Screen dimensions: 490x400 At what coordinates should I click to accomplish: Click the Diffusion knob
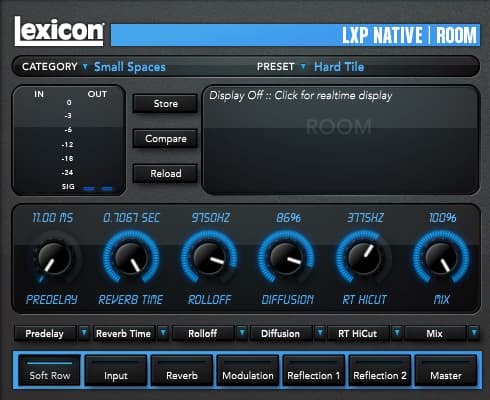pos(286,258)
